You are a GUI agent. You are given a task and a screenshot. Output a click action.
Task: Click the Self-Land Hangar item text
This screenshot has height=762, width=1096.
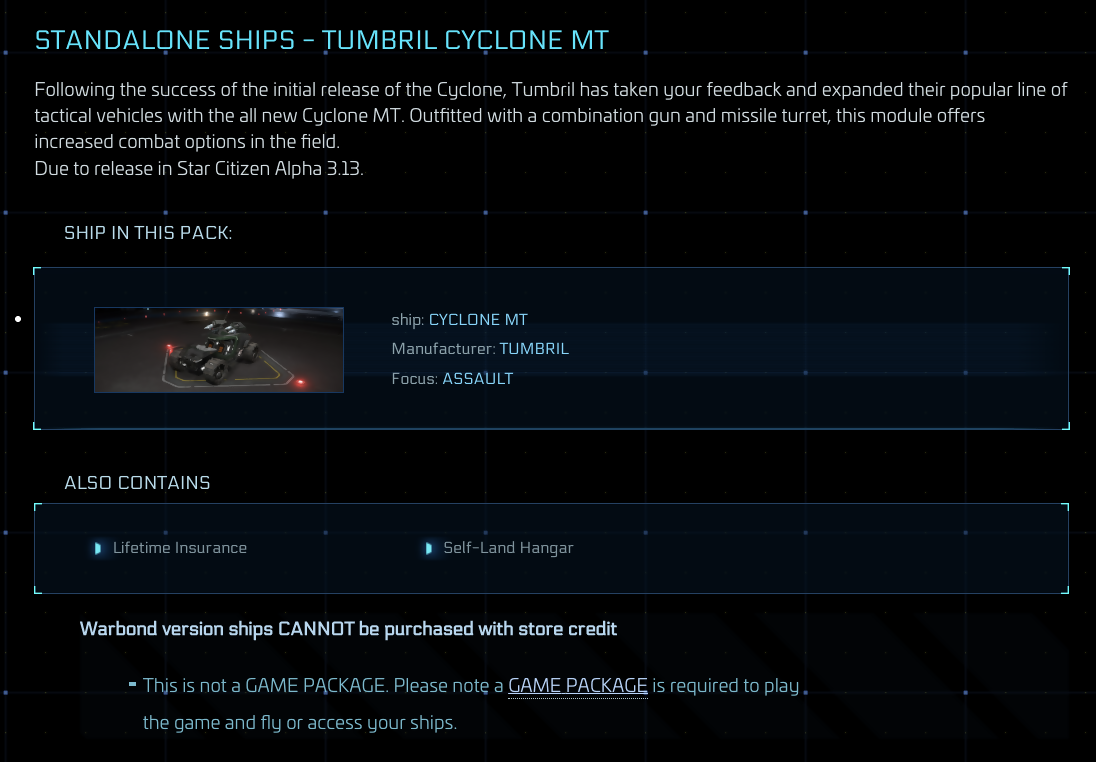(508, 548)
